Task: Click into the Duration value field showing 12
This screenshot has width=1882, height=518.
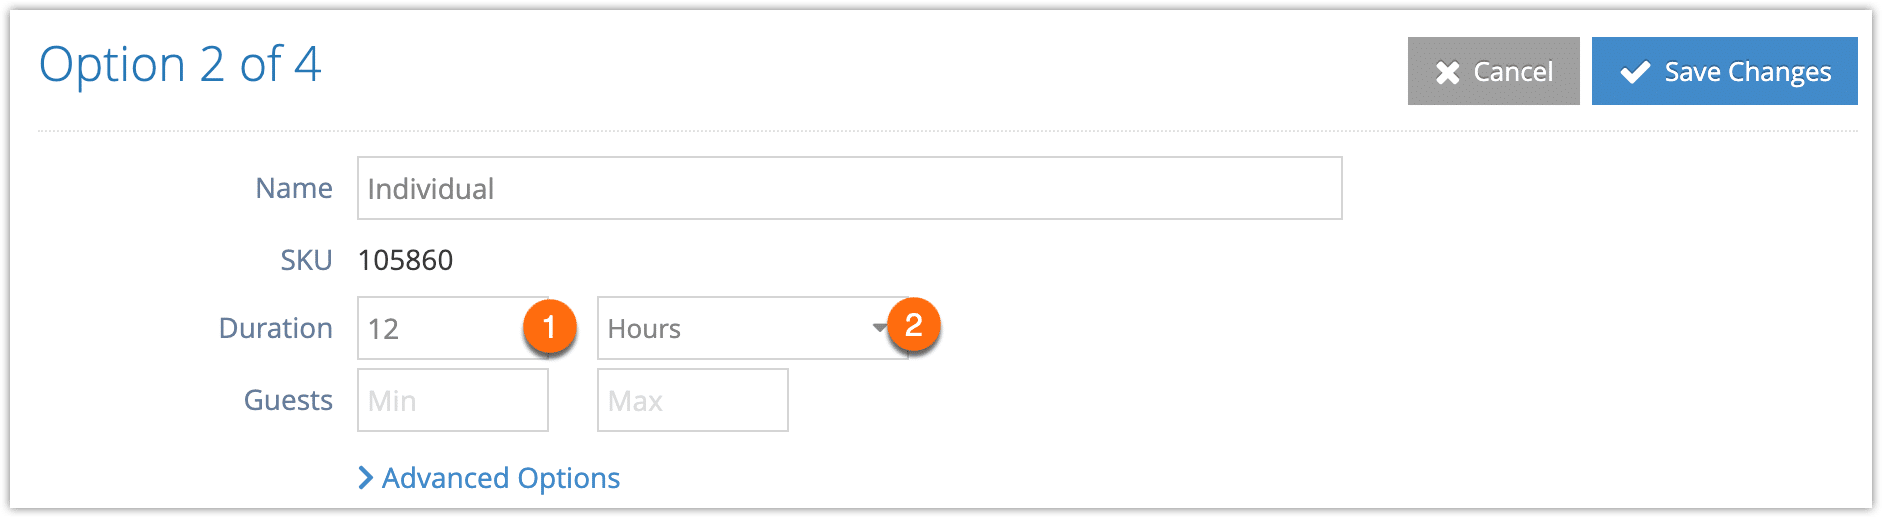Action: pos(452,328)
